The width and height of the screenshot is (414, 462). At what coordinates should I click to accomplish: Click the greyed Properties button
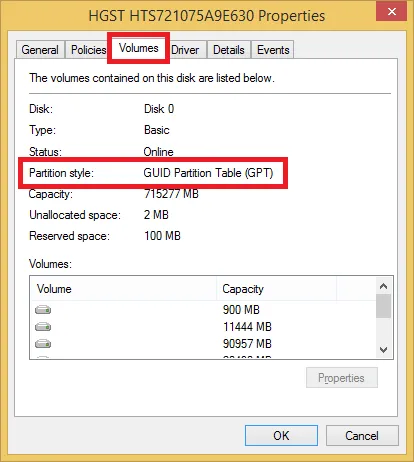point(342,378)
